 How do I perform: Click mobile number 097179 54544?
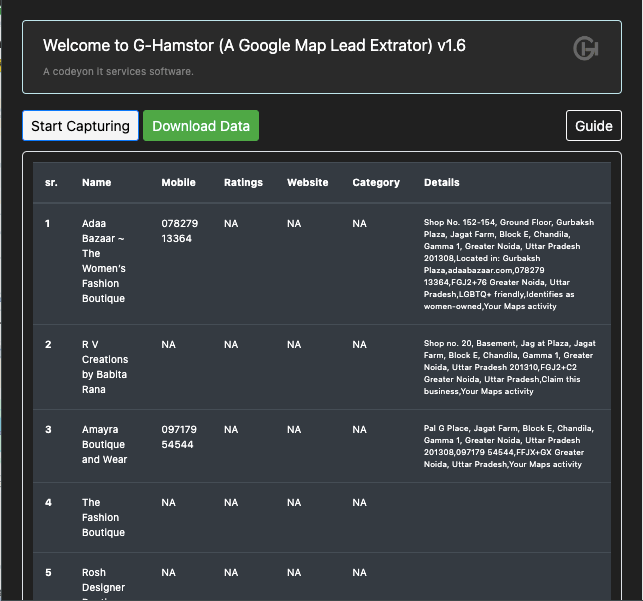coord(180,437)
